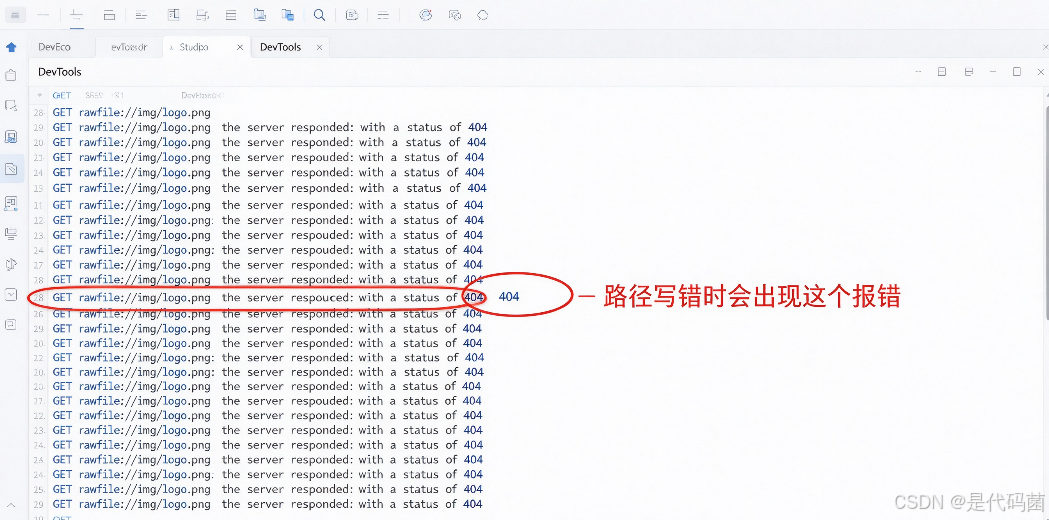
Task: Click the gray rectangular button at the toolbar start
Action: click(15, 15)
